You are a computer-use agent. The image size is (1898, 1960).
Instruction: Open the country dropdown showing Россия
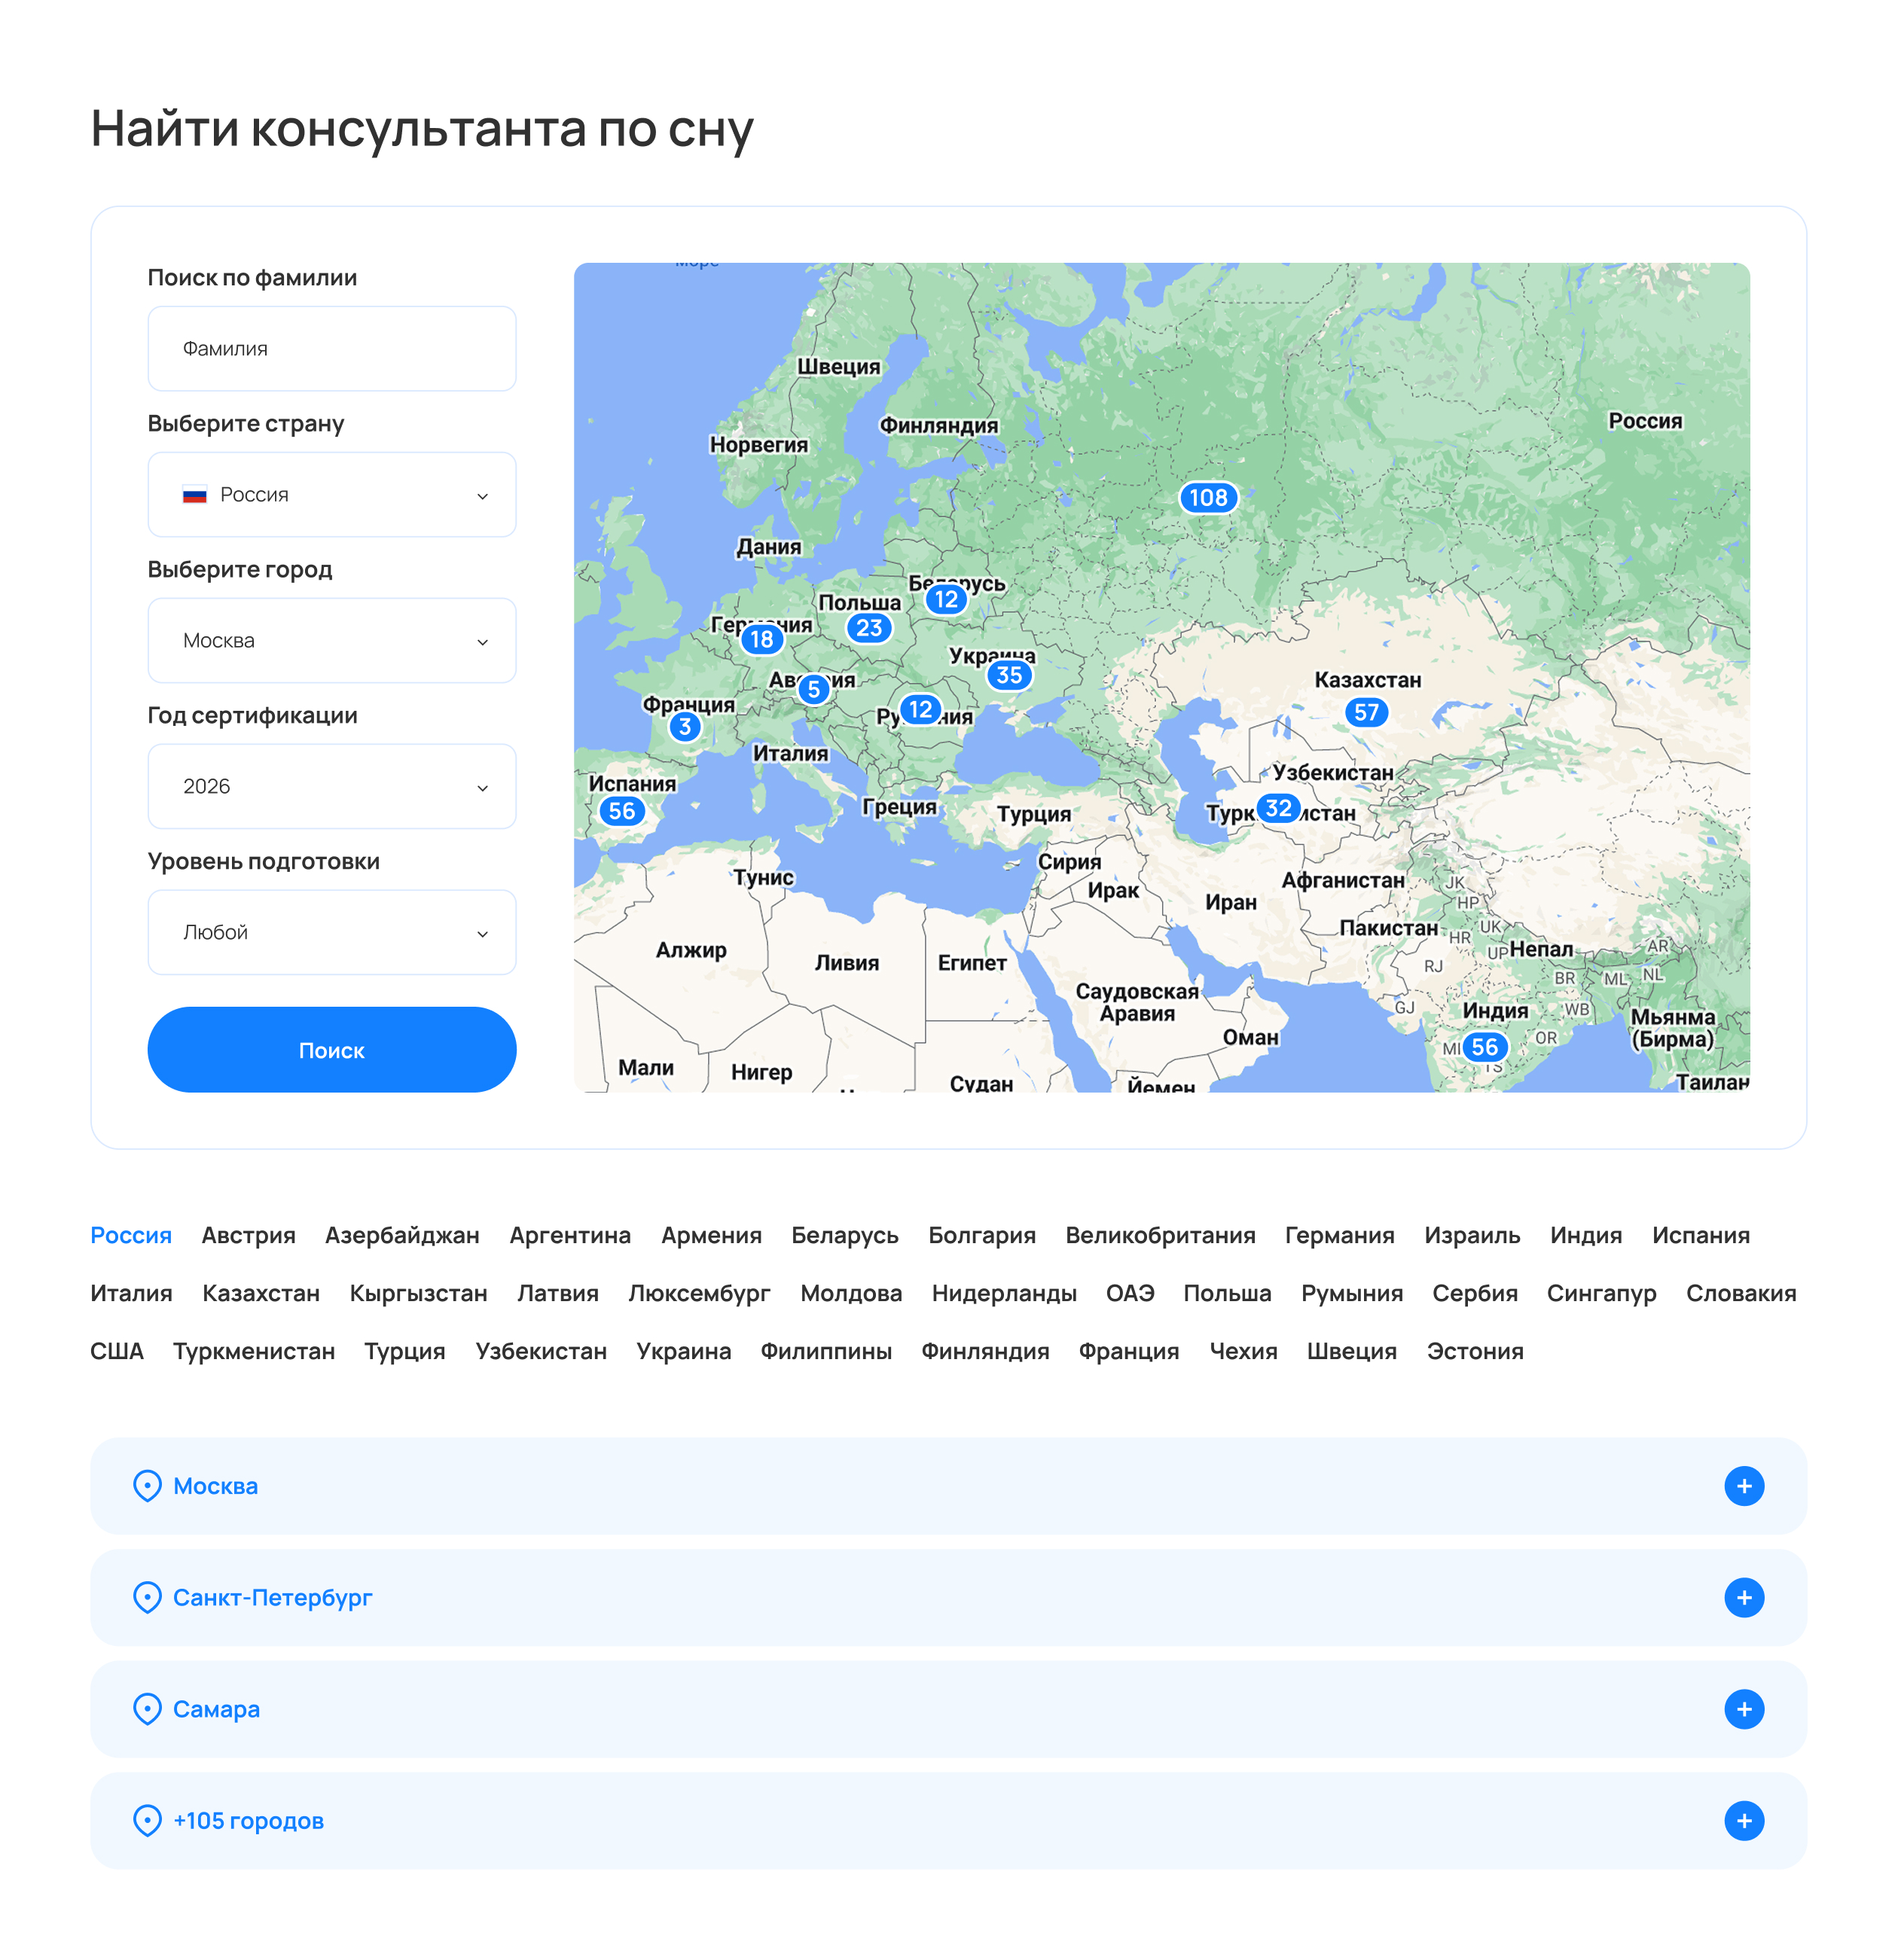pos(331,495)
